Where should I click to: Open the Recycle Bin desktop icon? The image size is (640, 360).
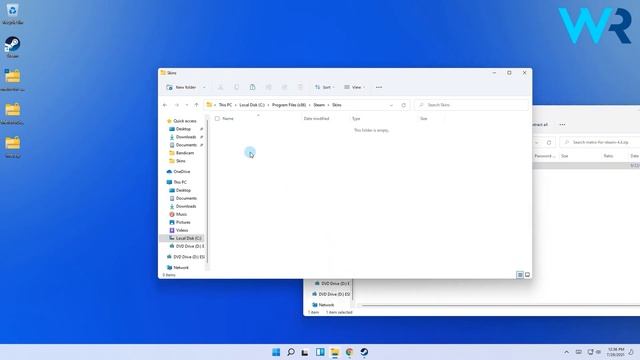click(12, 13)
